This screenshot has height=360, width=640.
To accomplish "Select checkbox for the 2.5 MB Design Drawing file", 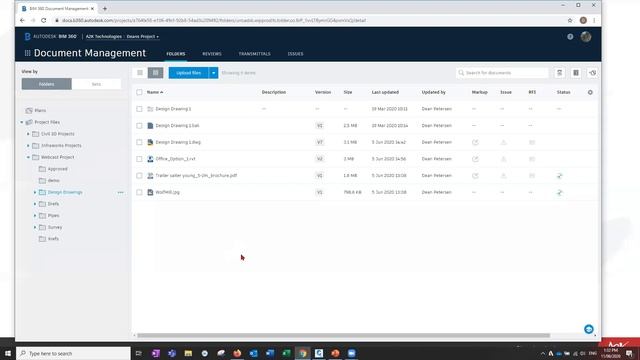I will 139,126.
